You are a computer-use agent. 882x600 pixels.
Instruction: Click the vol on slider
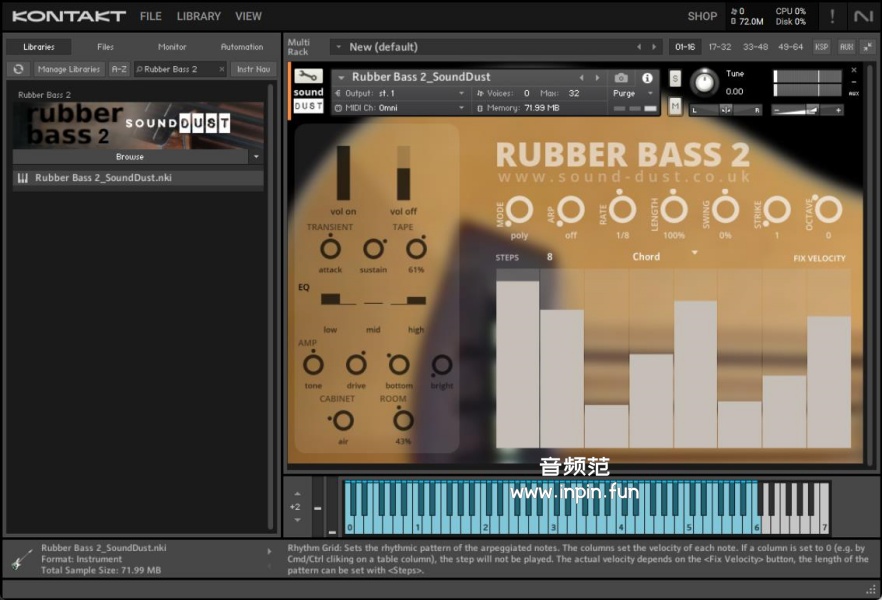344,173
